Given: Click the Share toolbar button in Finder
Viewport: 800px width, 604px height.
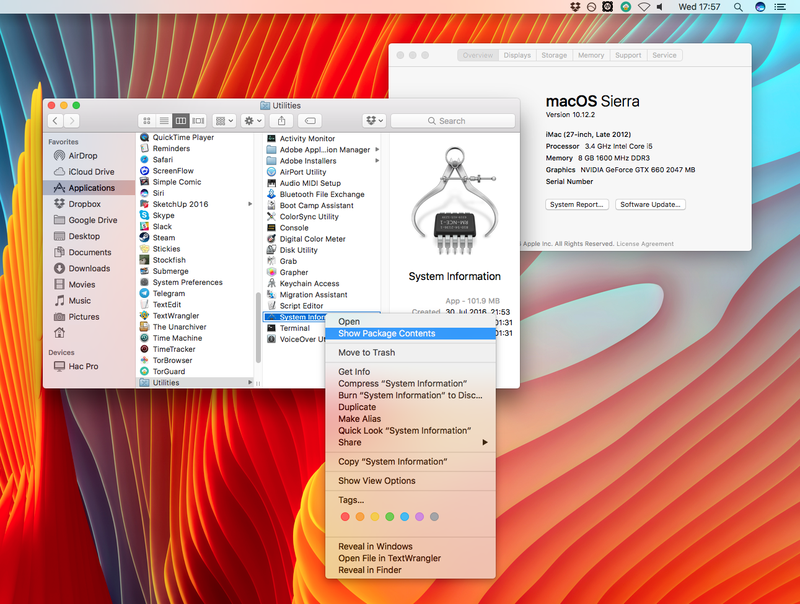Looking at the screenshot, I should tap(281, 121).
